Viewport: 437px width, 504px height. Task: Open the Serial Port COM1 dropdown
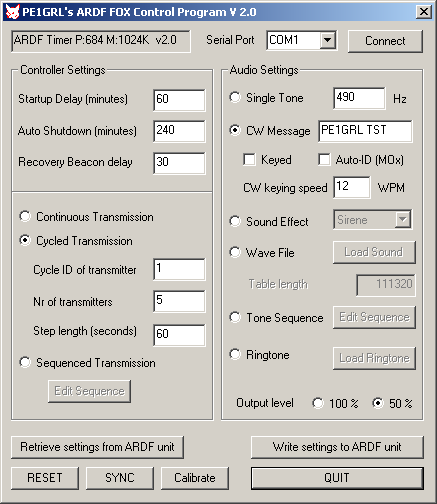coord(327,40)
